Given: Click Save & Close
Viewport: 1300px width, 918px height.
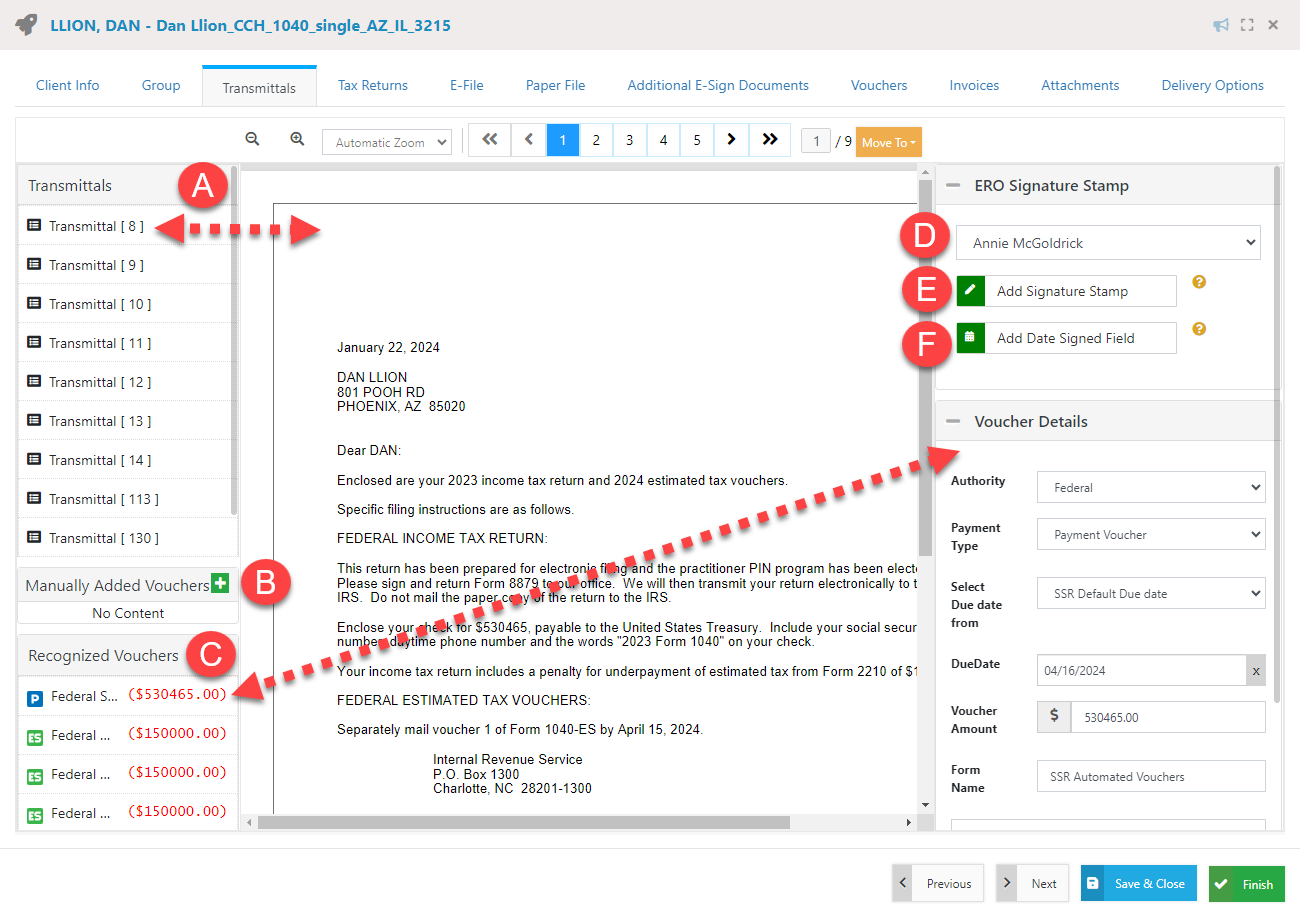Looking at the screenshot, I should pyautogui.click(x=1138, y=883).
